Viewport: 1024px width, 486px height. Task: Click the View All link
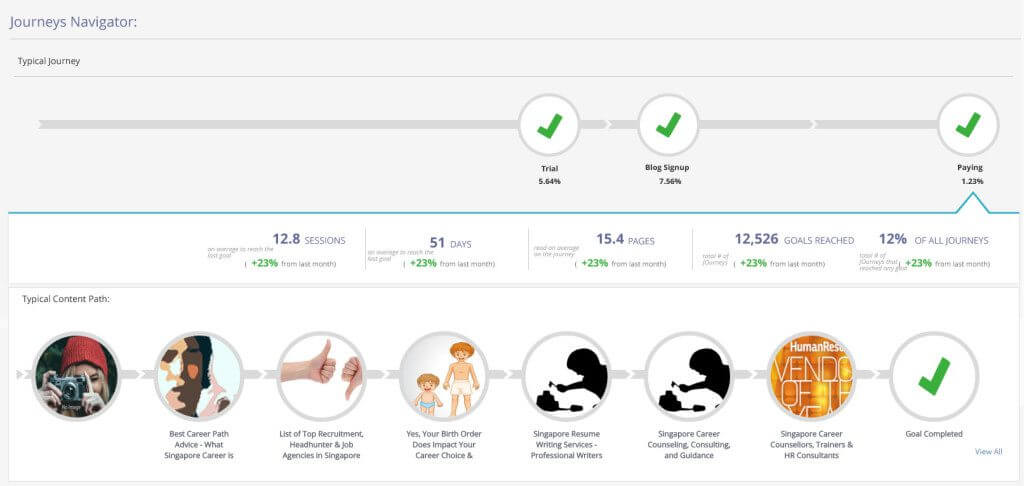(x=988, y=451)
